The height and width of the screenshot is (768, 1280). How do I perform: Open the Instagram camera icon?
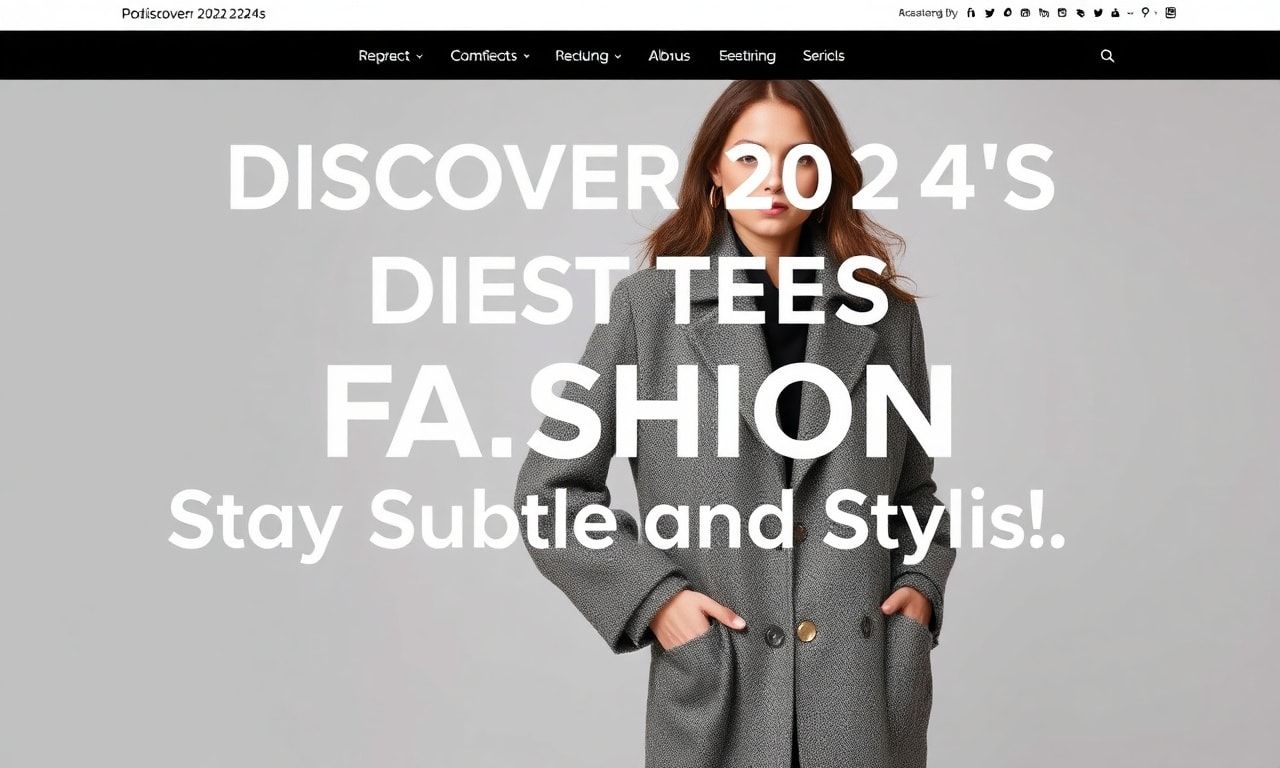pos(1025,13)
